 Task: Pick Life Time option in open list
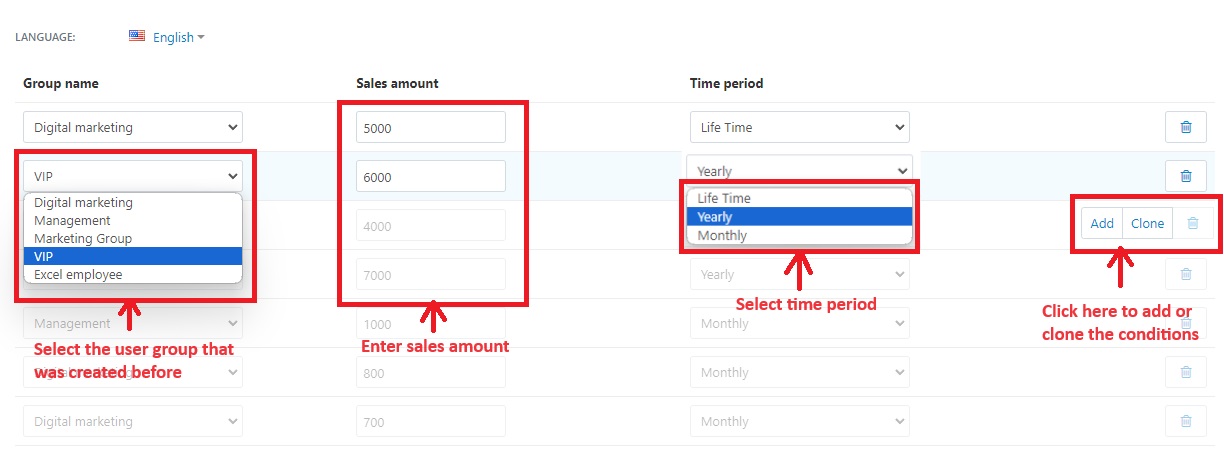pos(724,198)
